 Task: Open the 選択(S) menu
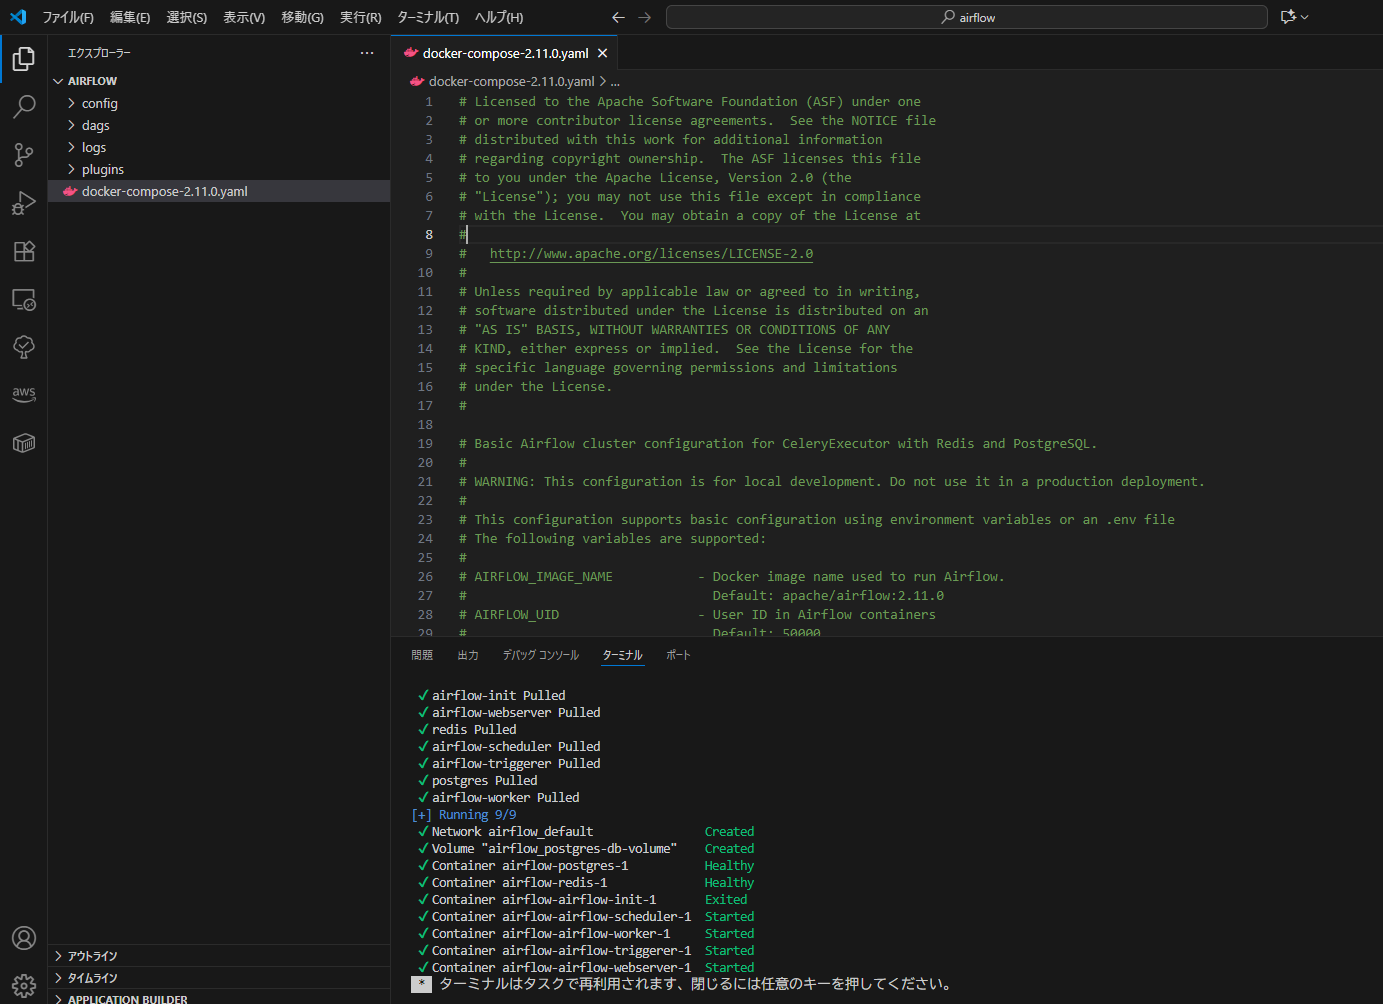187,17
